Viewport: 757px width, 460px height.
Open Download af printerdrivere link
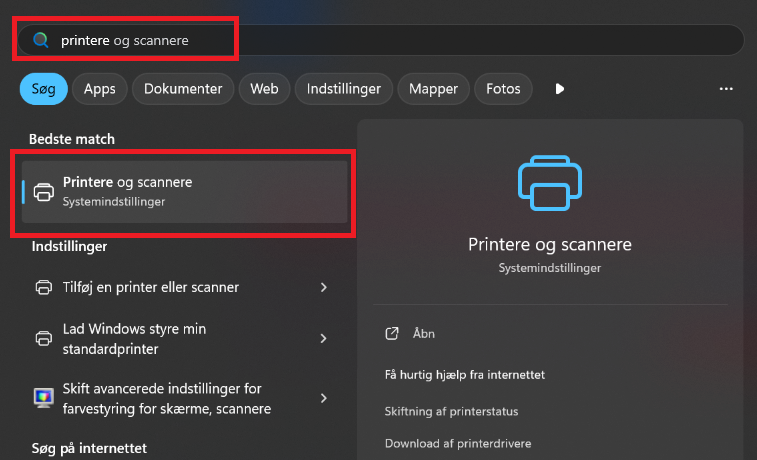(457, 443)
